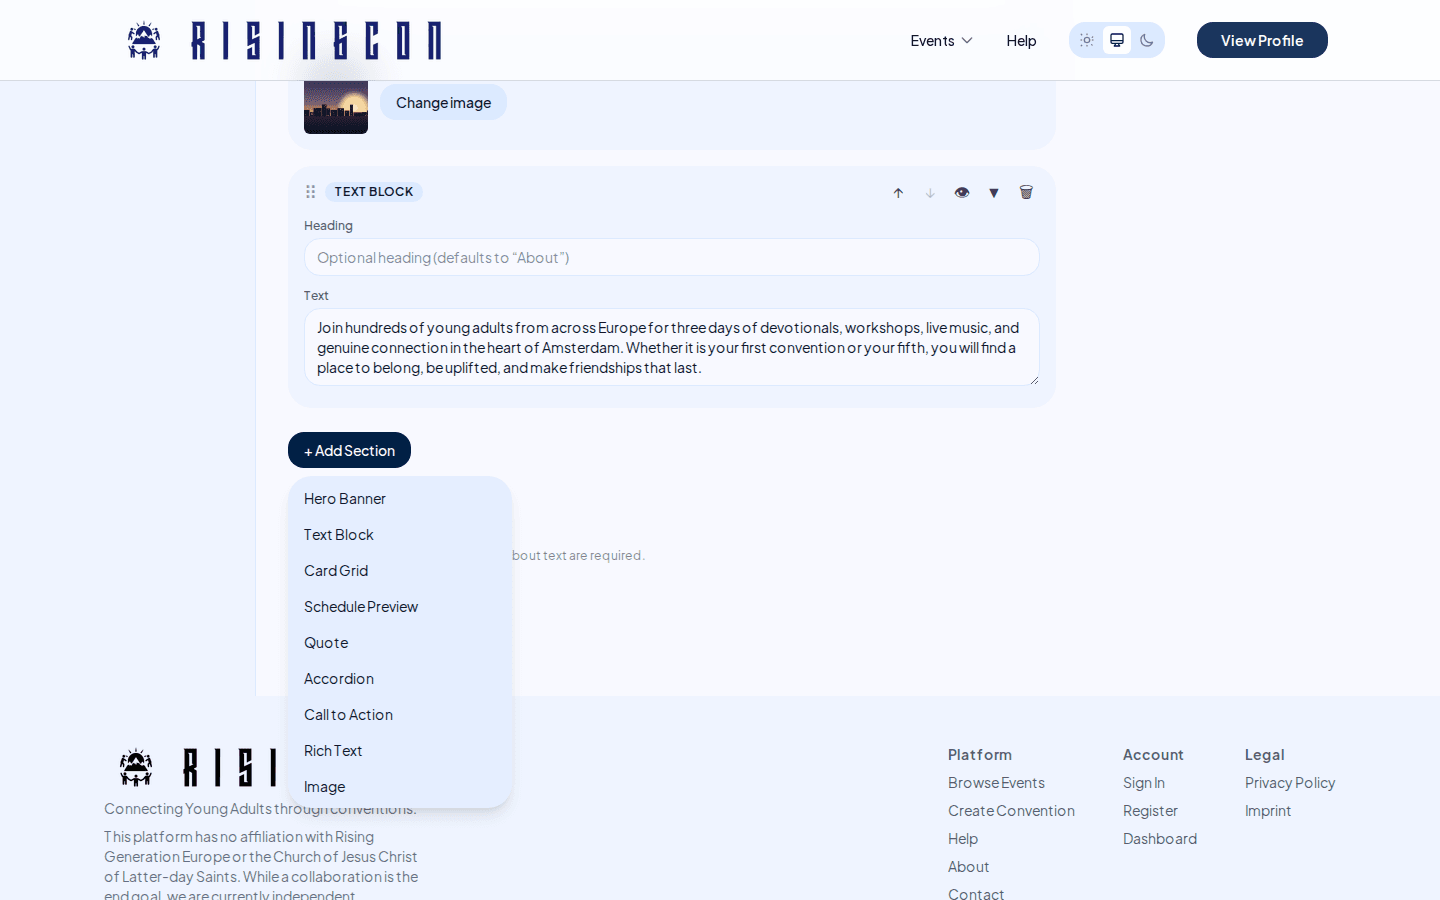Select the system theme monitor icon
1440x900 pixels.
pyautogui.click(x=1117, y=40)
